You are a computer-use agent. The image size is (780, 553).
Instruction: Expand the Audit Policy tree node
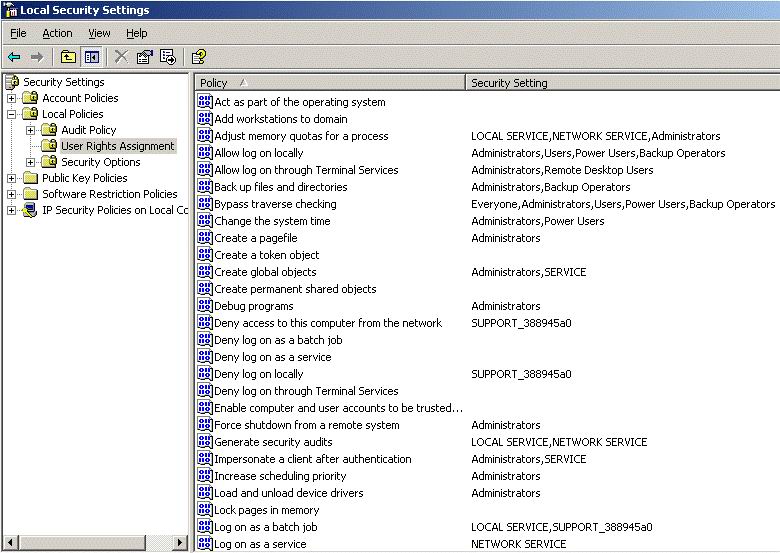[30, 130]
